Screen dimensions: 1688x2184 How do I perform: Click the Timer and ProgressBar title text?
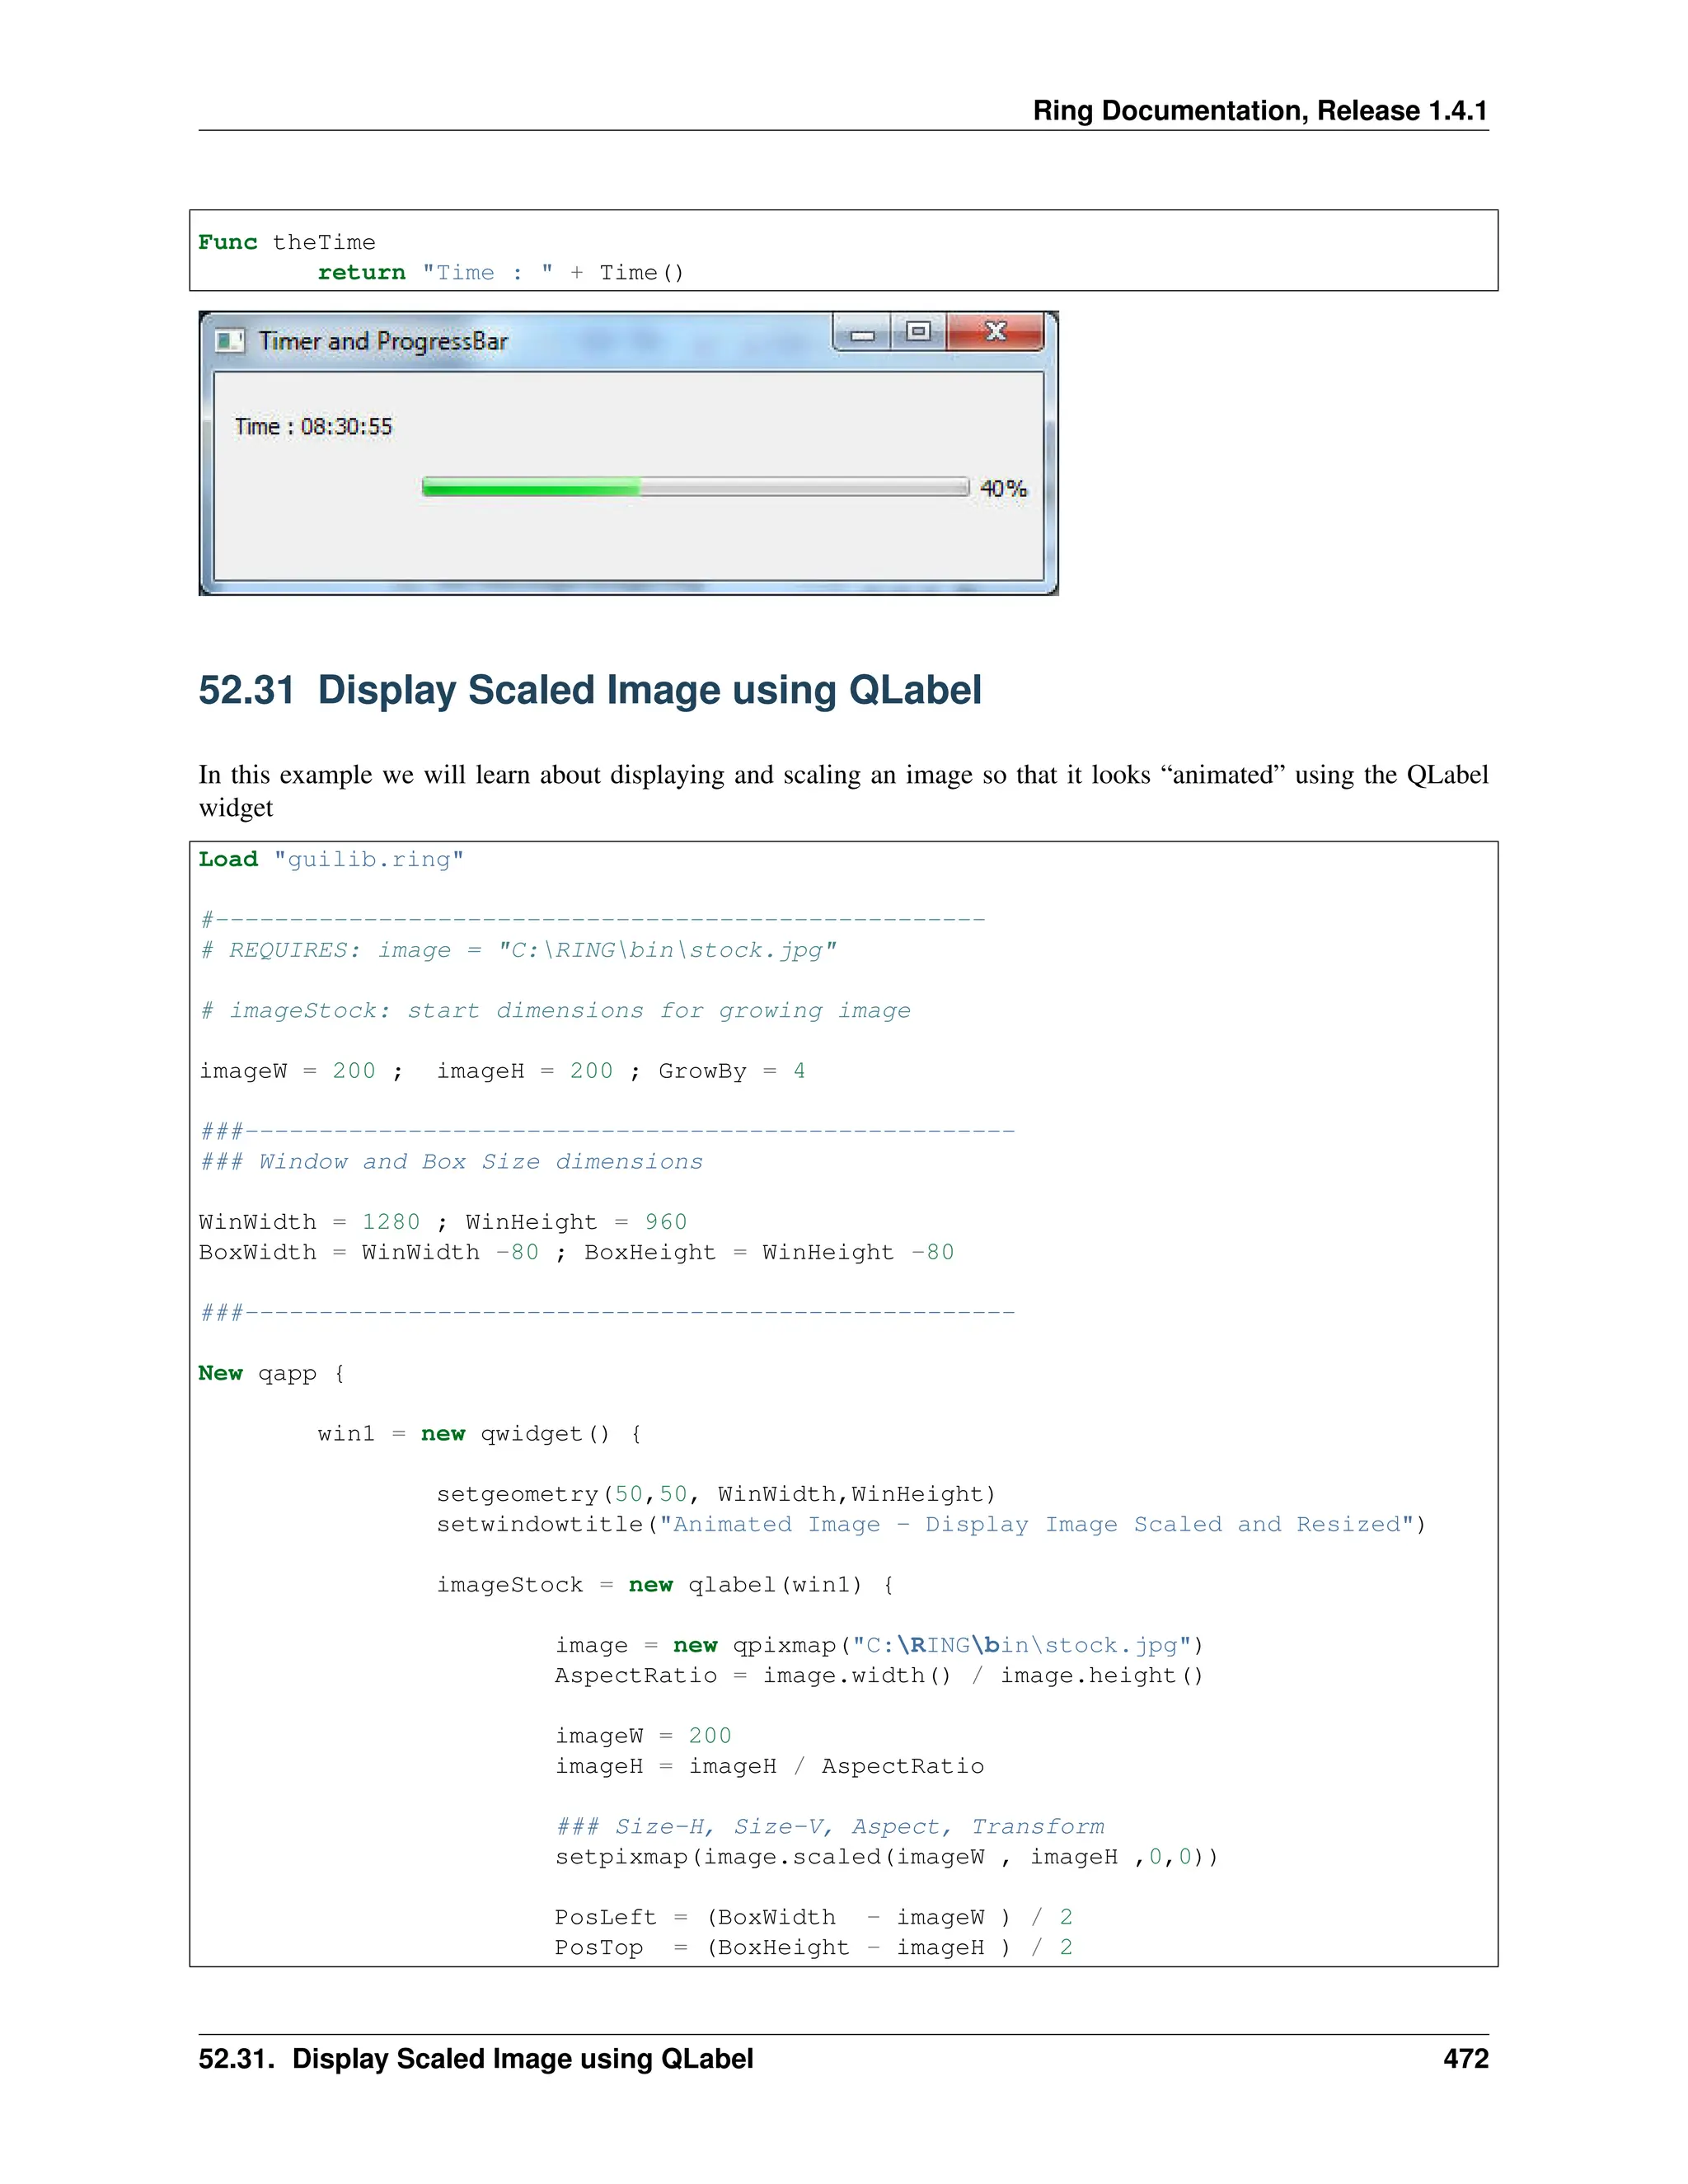(383, 342)
